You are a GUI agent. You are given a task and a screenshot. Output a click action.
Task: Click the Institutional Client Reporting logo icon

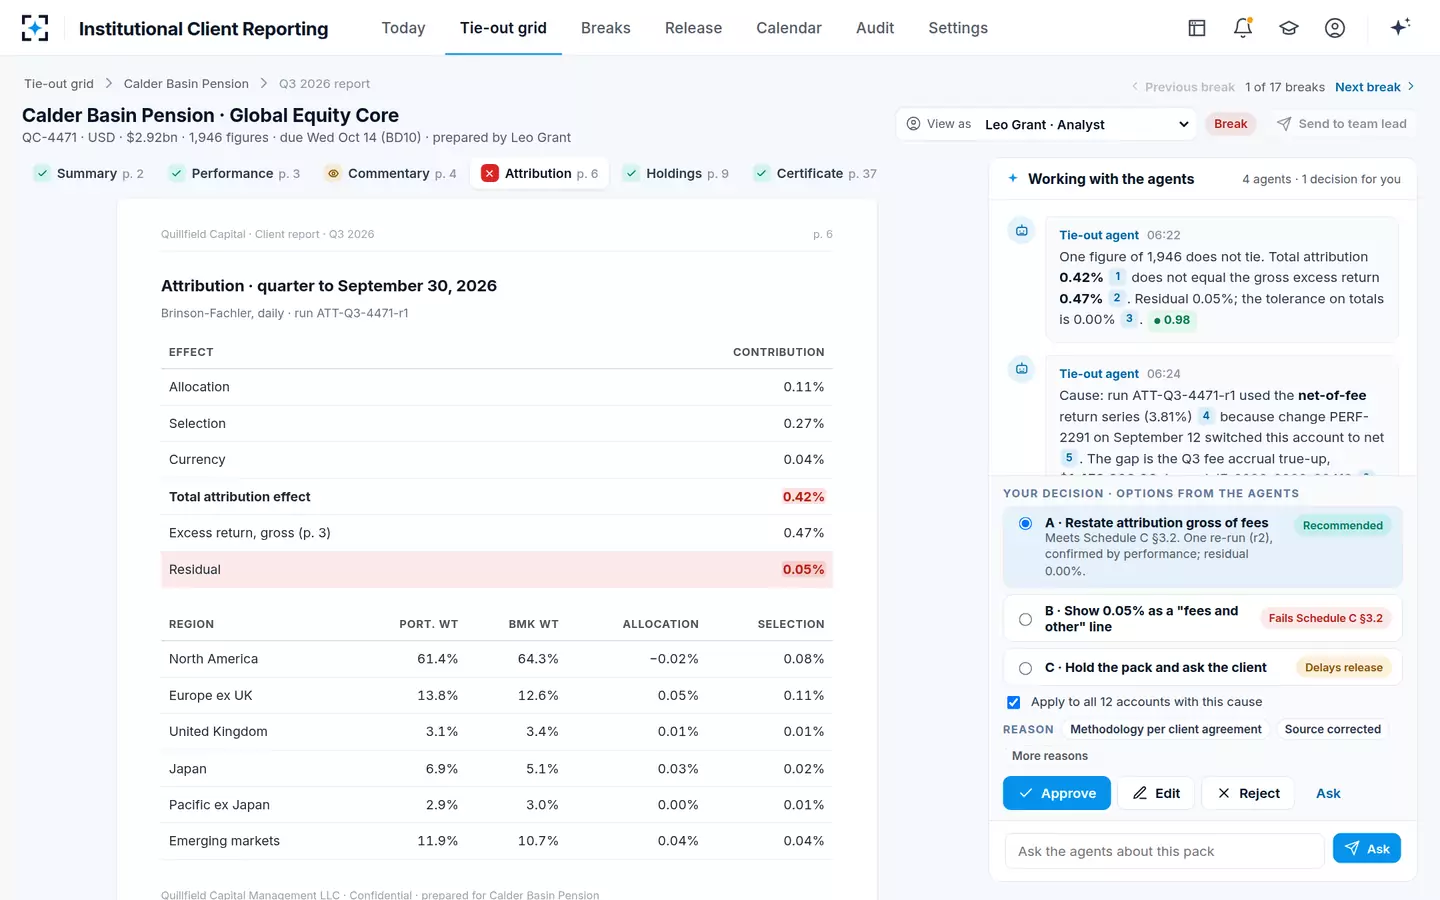[x=35, y=28]
